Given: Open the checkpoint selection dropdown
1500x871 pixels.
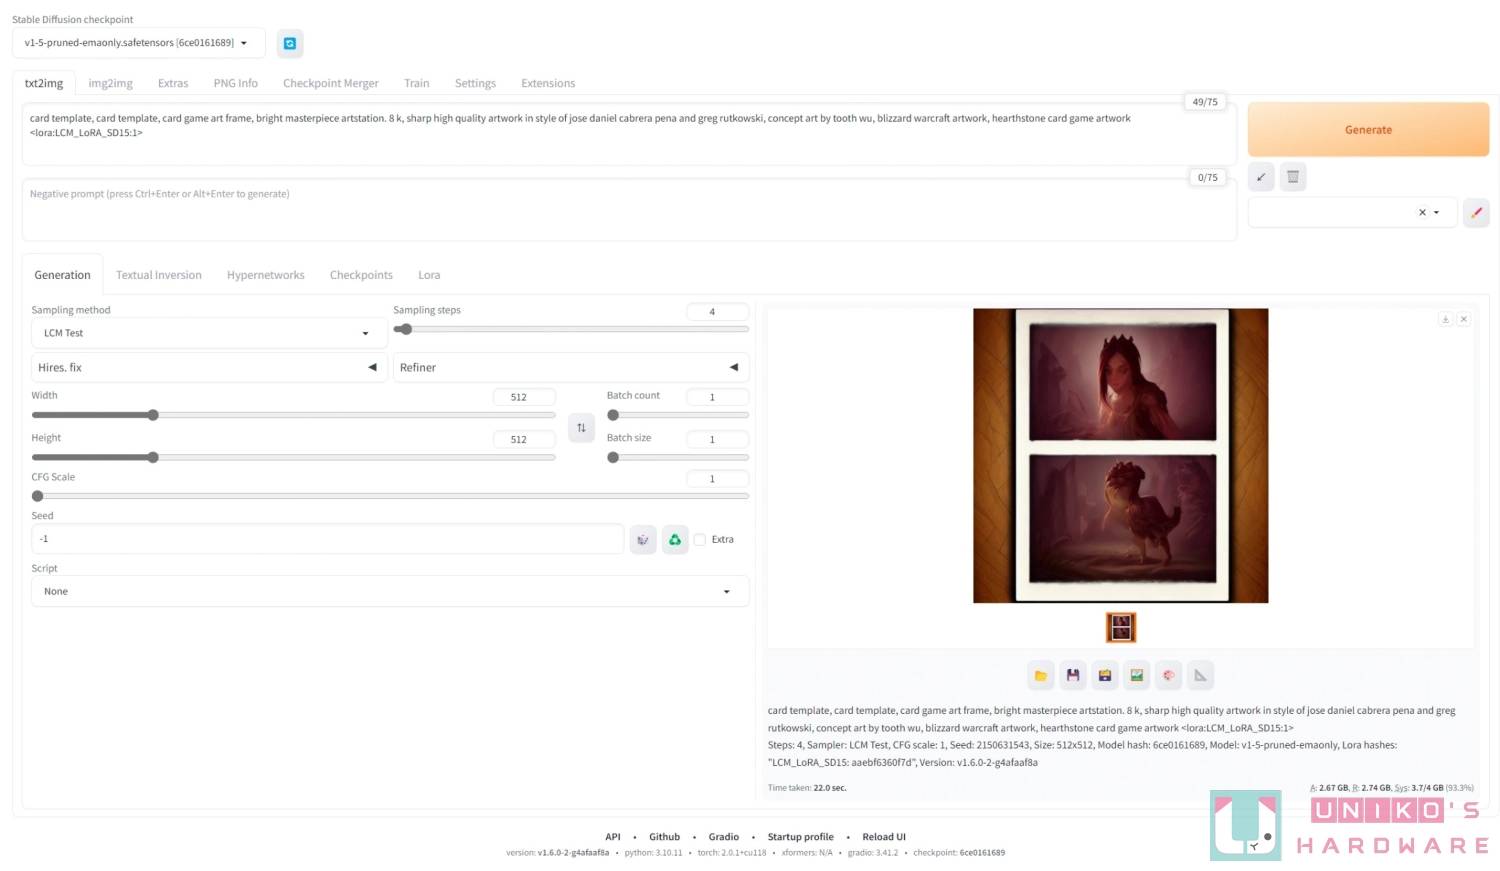Looking at the screenshot, I should 138,43.
